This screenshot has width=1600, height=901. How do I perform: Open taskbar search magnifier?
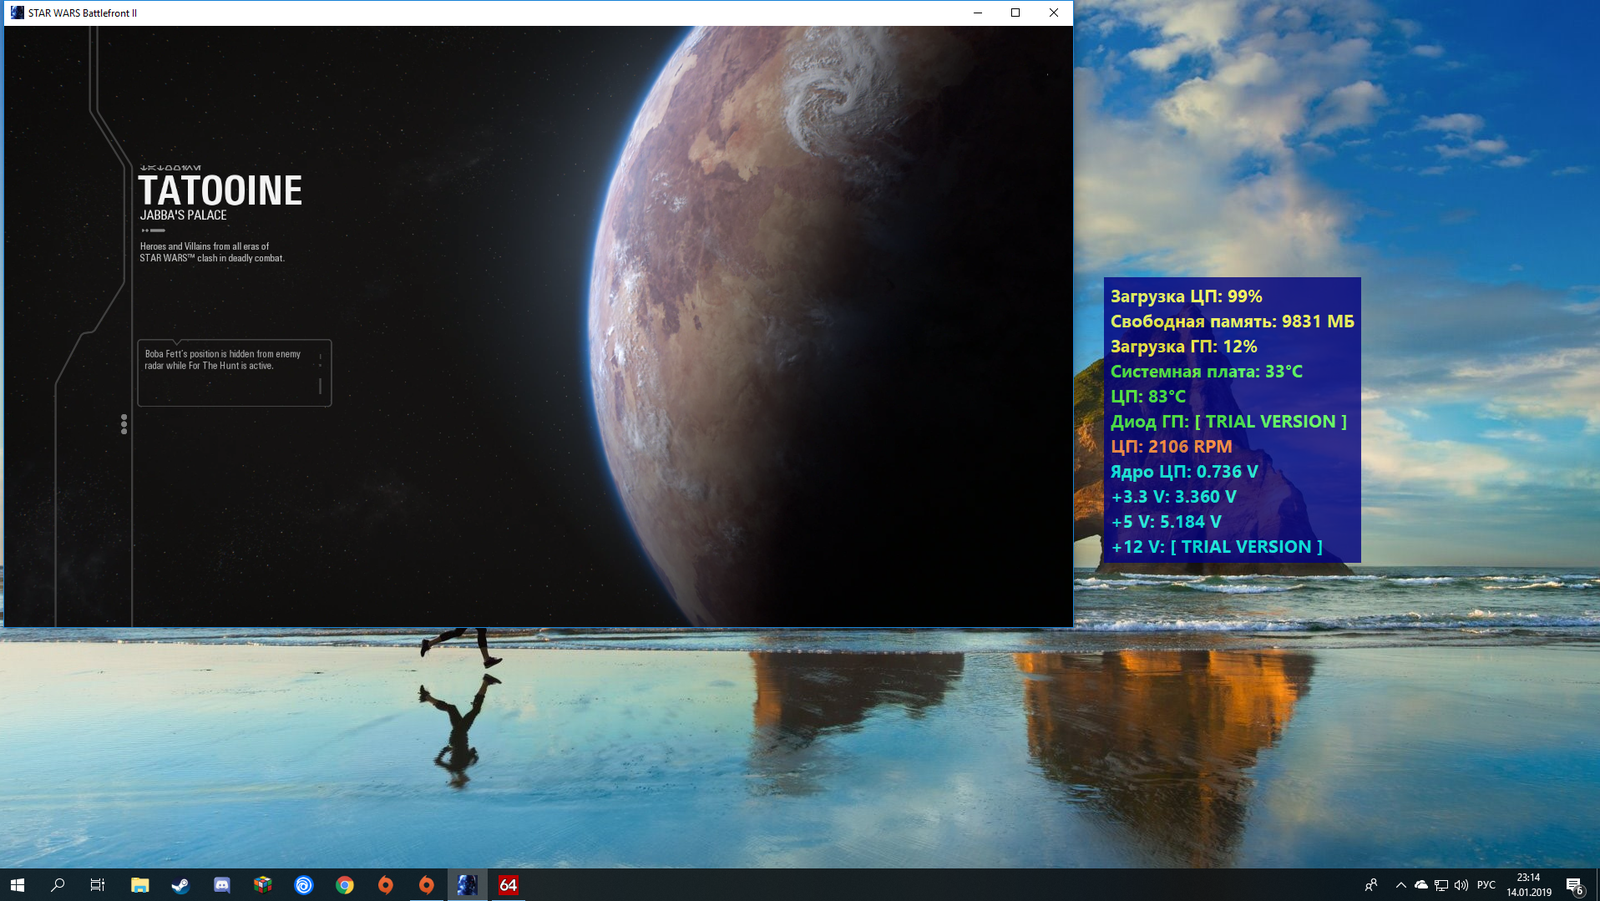coord(58,885)
